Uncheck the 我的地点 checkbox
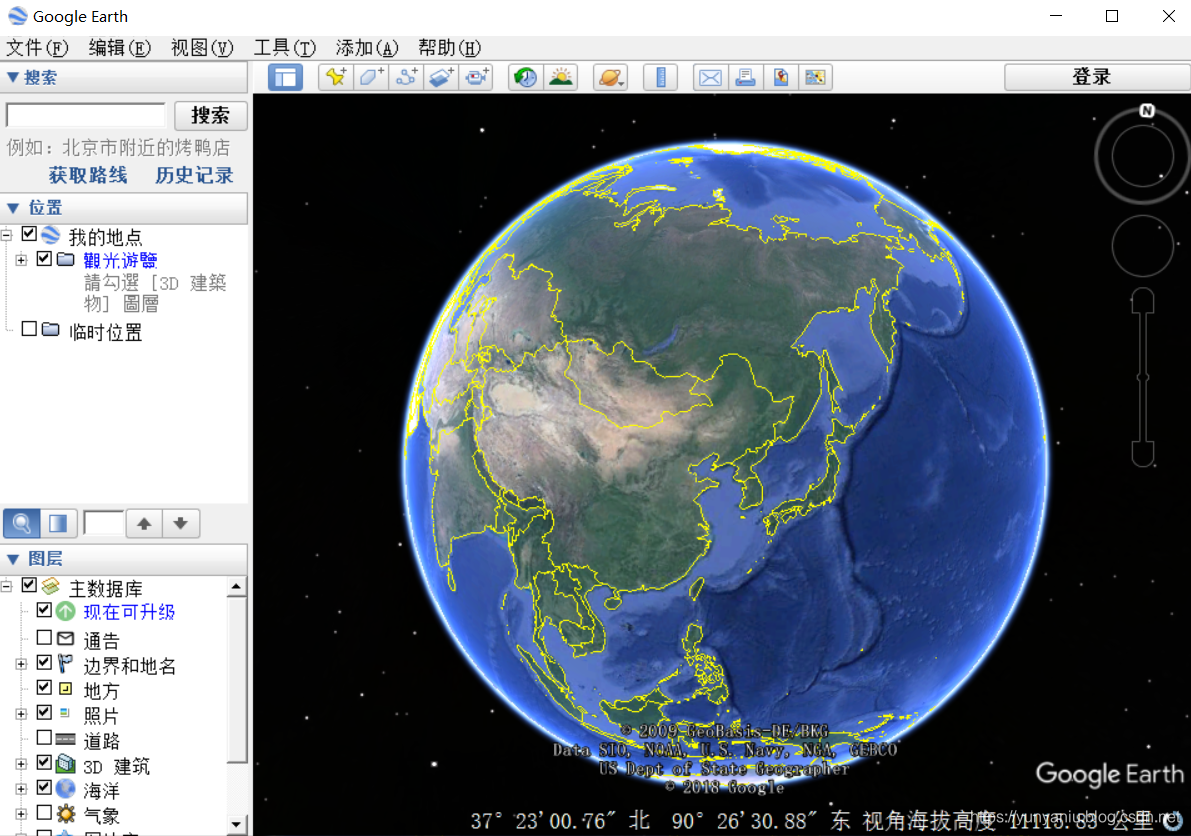 click(30, 234)
